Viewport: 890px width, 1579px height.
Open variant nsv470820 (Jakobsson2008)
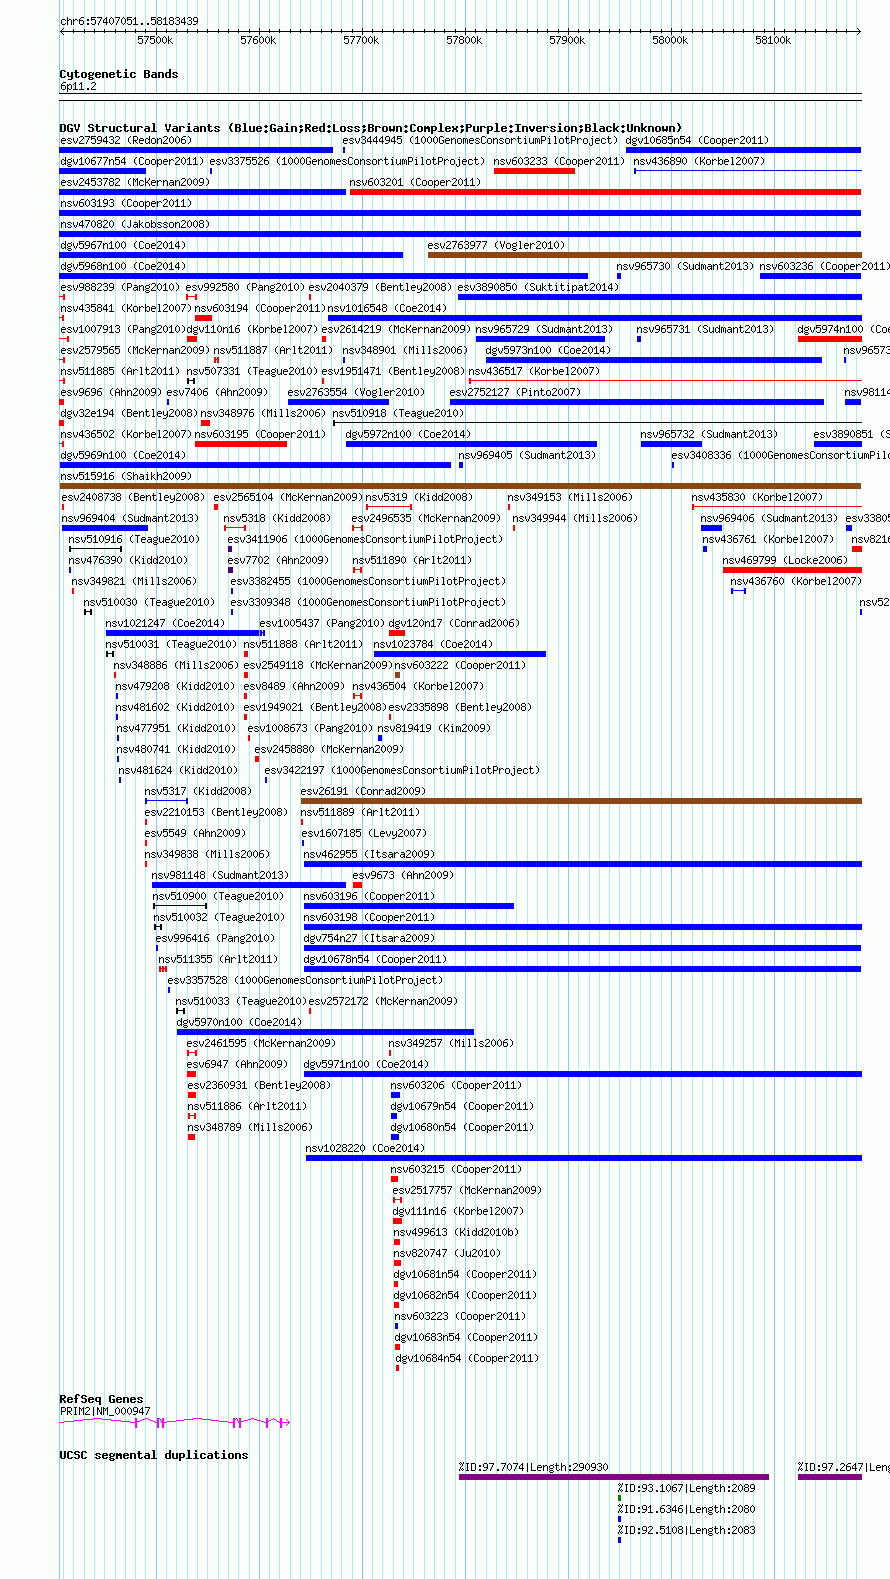pos(135,224)
